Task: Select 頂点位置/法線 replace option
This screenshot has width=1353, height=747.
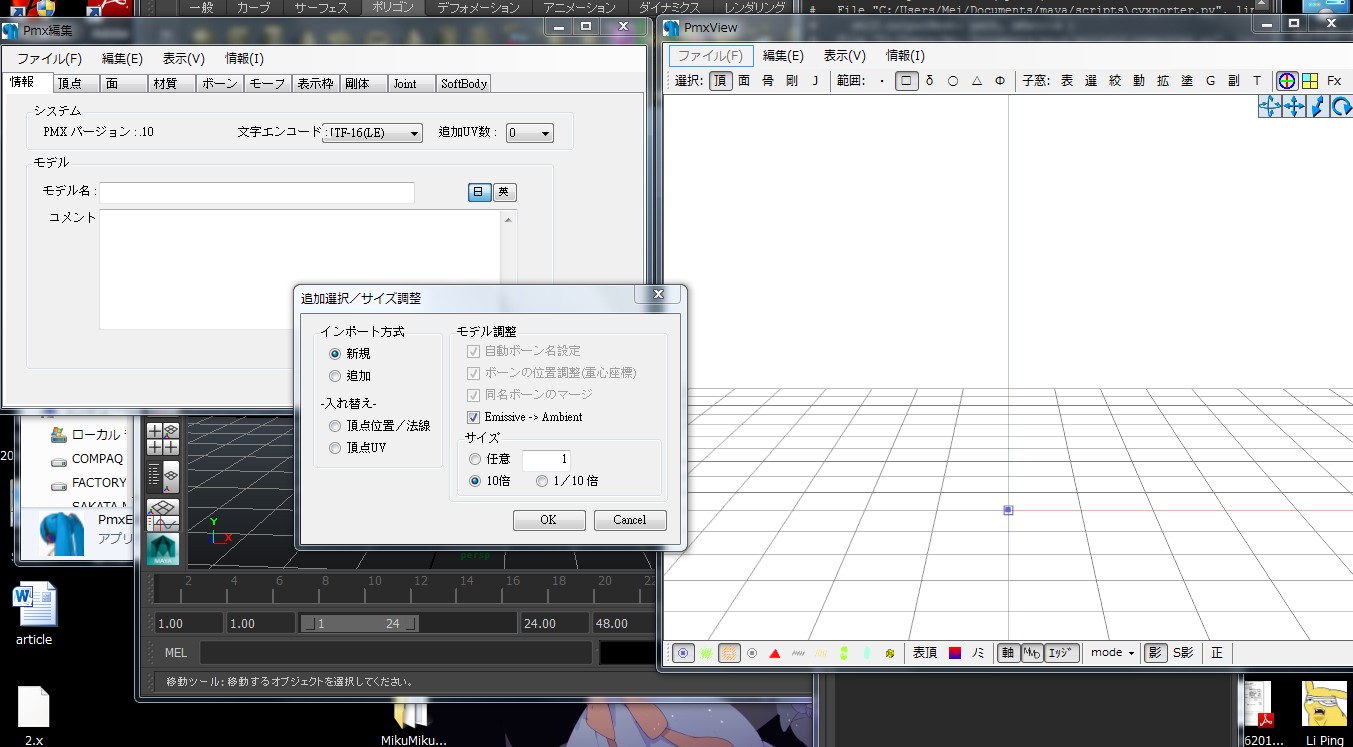Action: click(x=379, y=426)
